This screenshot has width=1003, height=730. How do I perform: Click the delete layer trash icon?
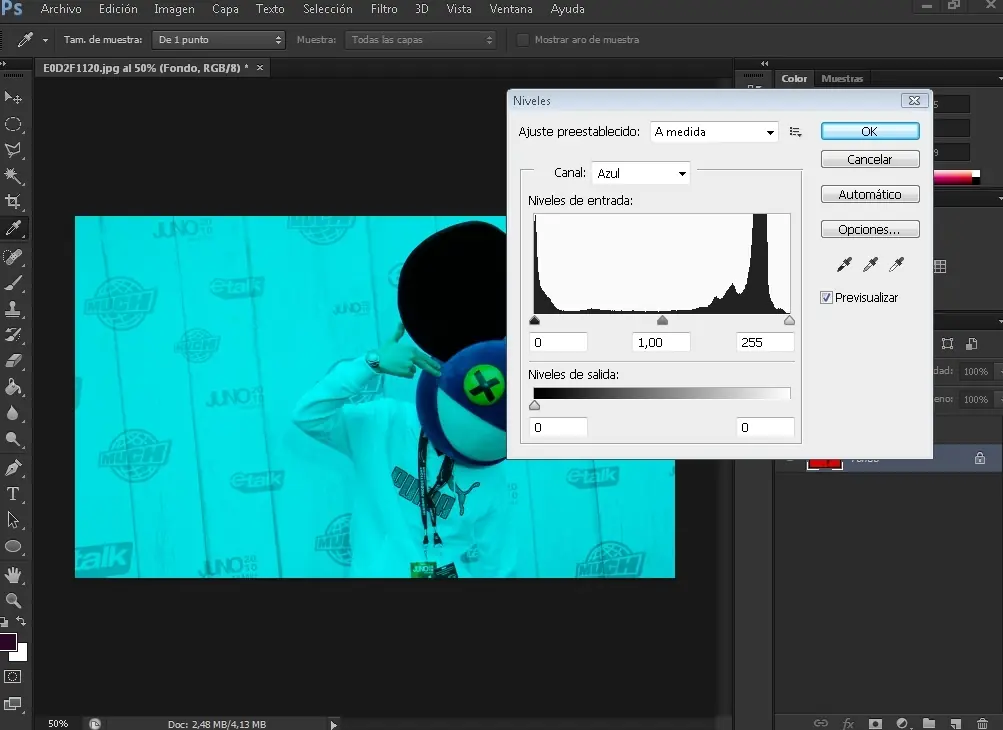982,723
